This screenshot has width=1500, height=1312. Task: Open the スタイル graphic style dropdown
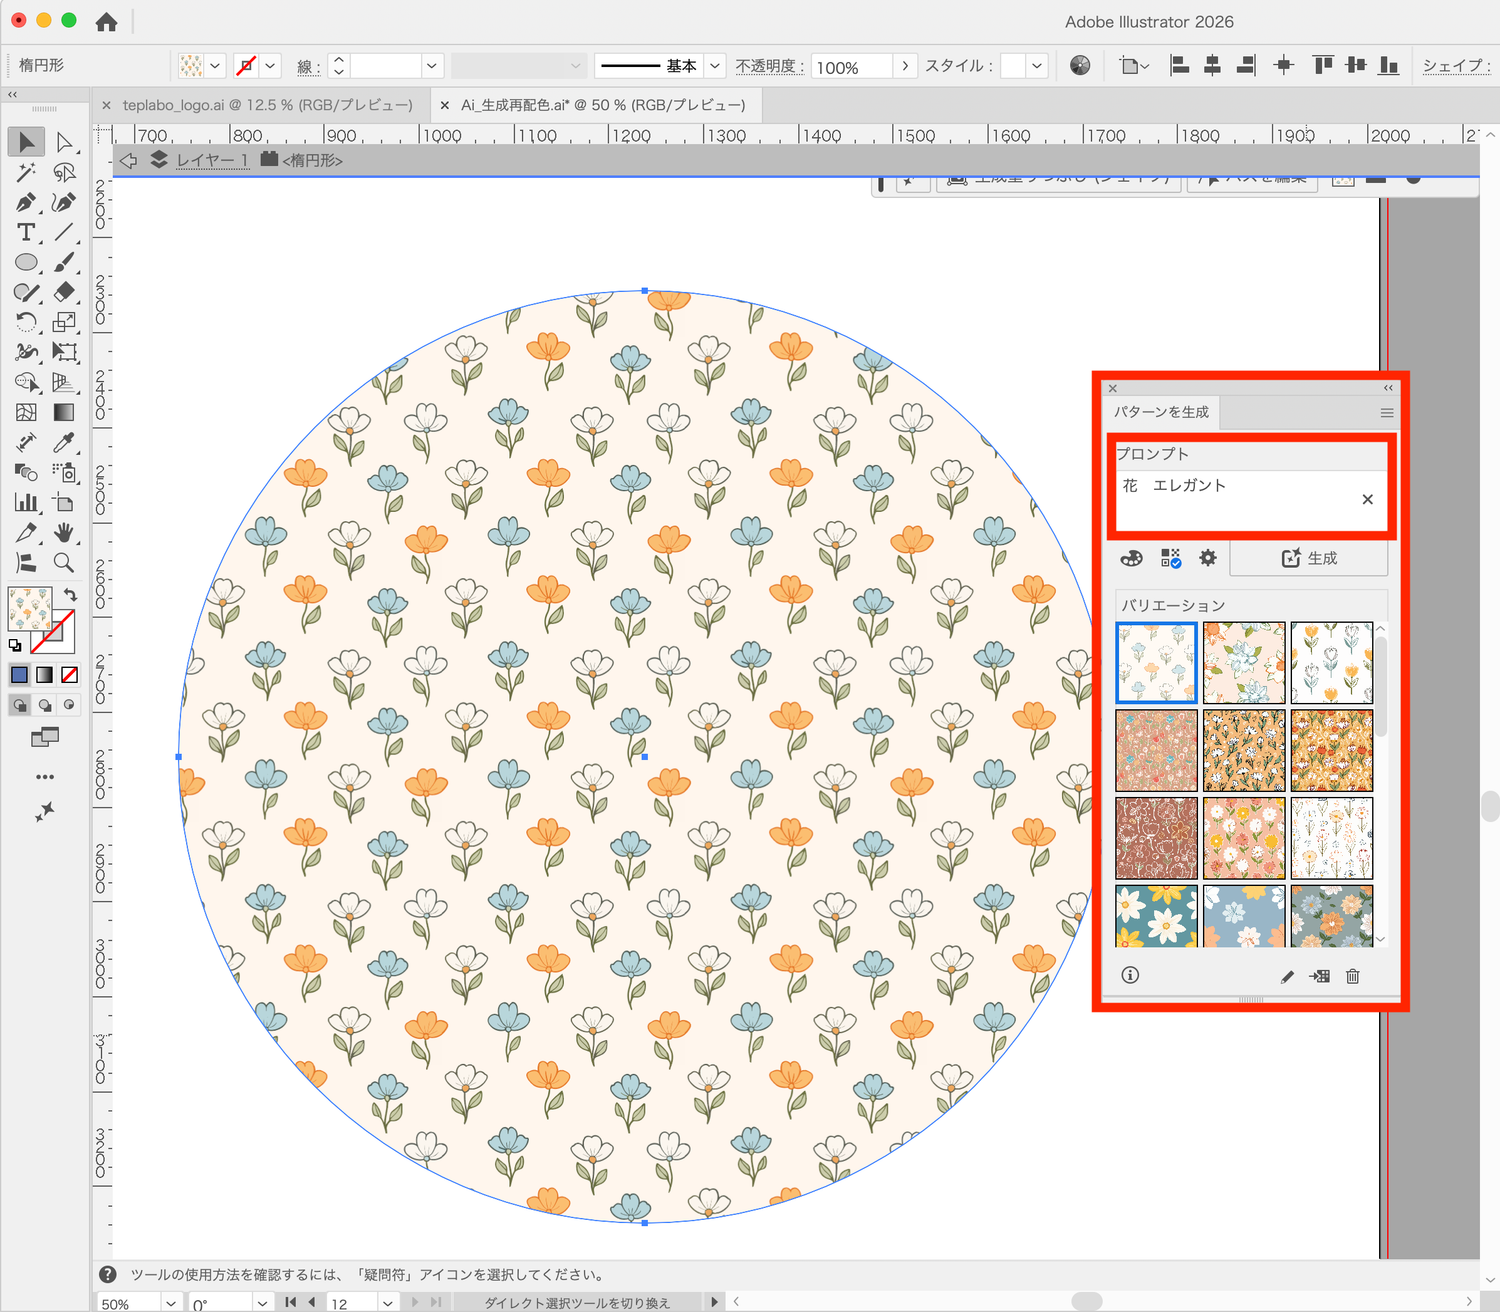coord(1037,66)
